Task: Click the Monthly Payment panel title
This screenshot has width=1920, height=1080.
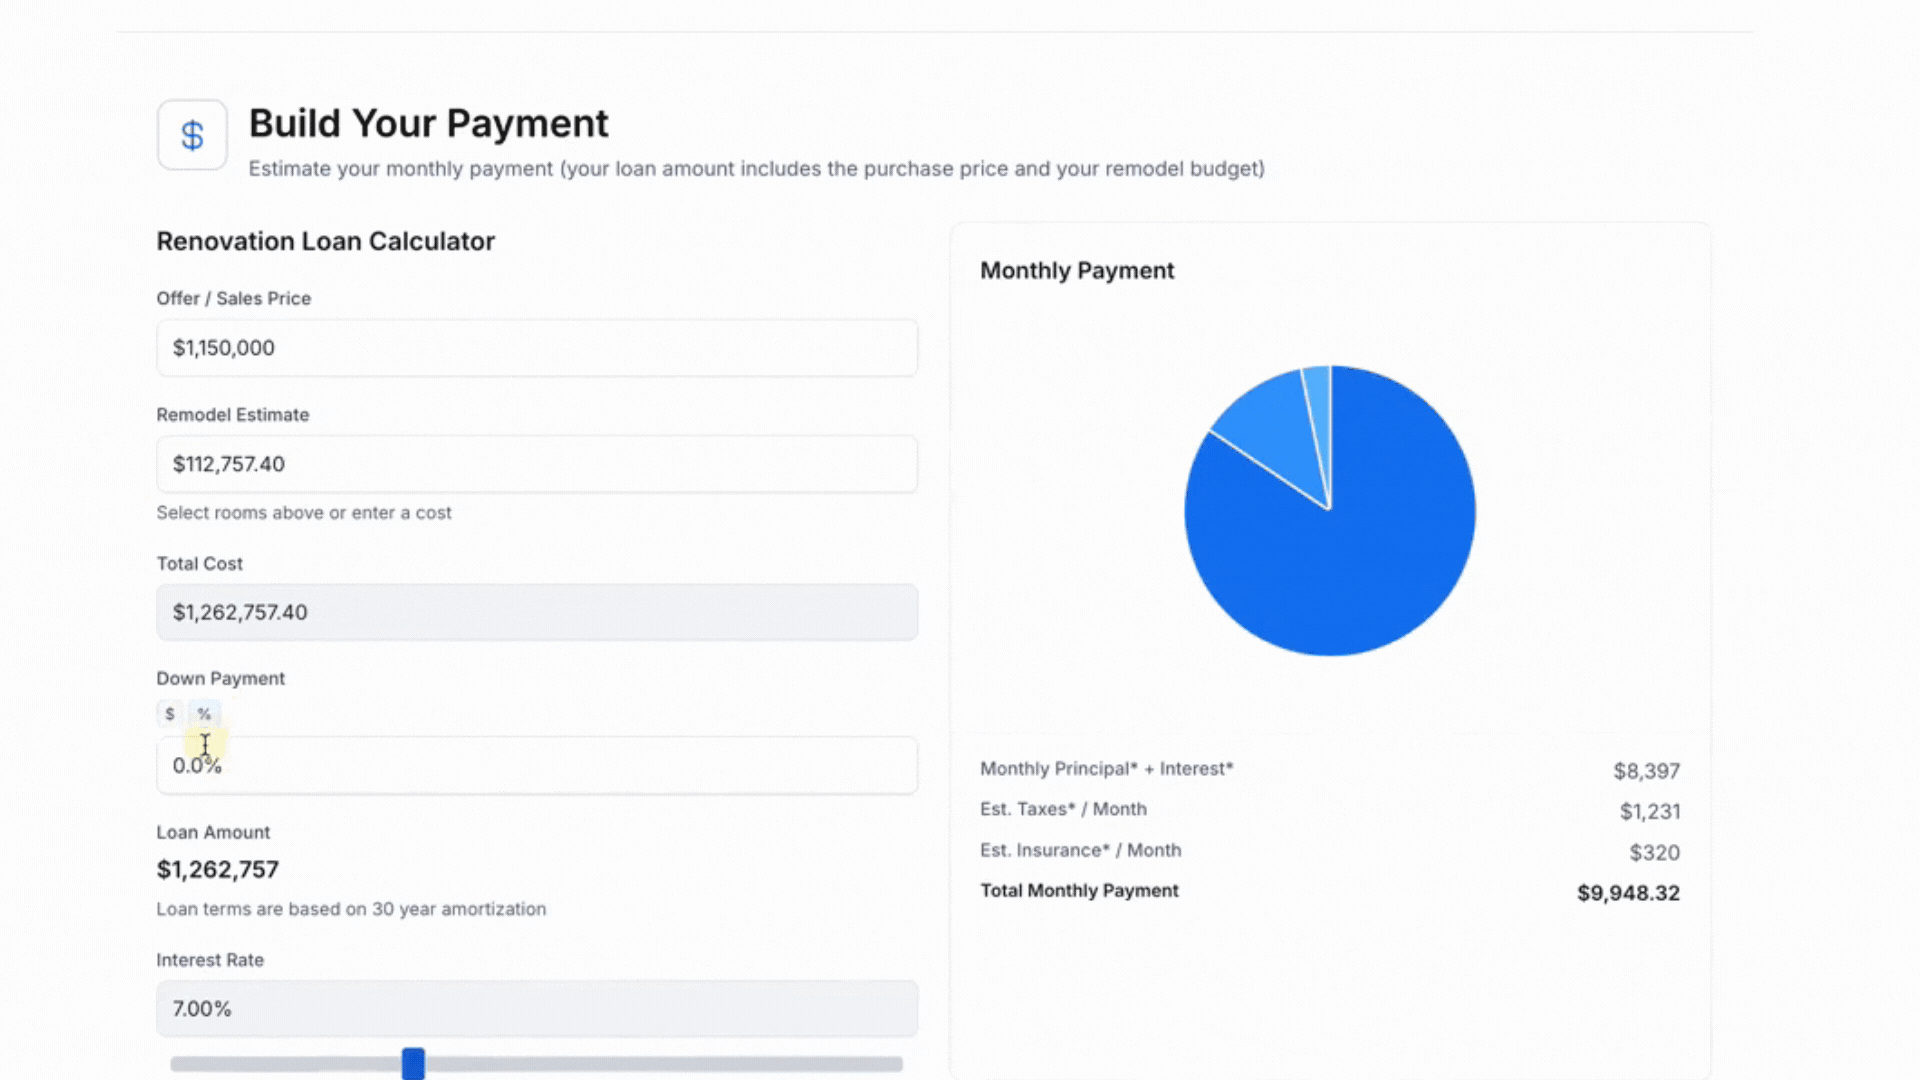Action: coord(1077,270)
